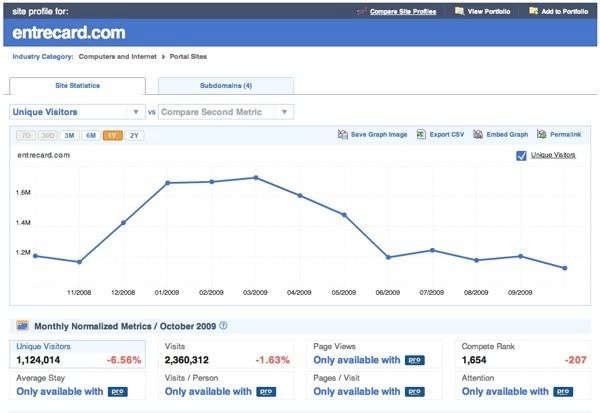
Task: Click the View Portfolio folder icon
Action: point(459,11)
